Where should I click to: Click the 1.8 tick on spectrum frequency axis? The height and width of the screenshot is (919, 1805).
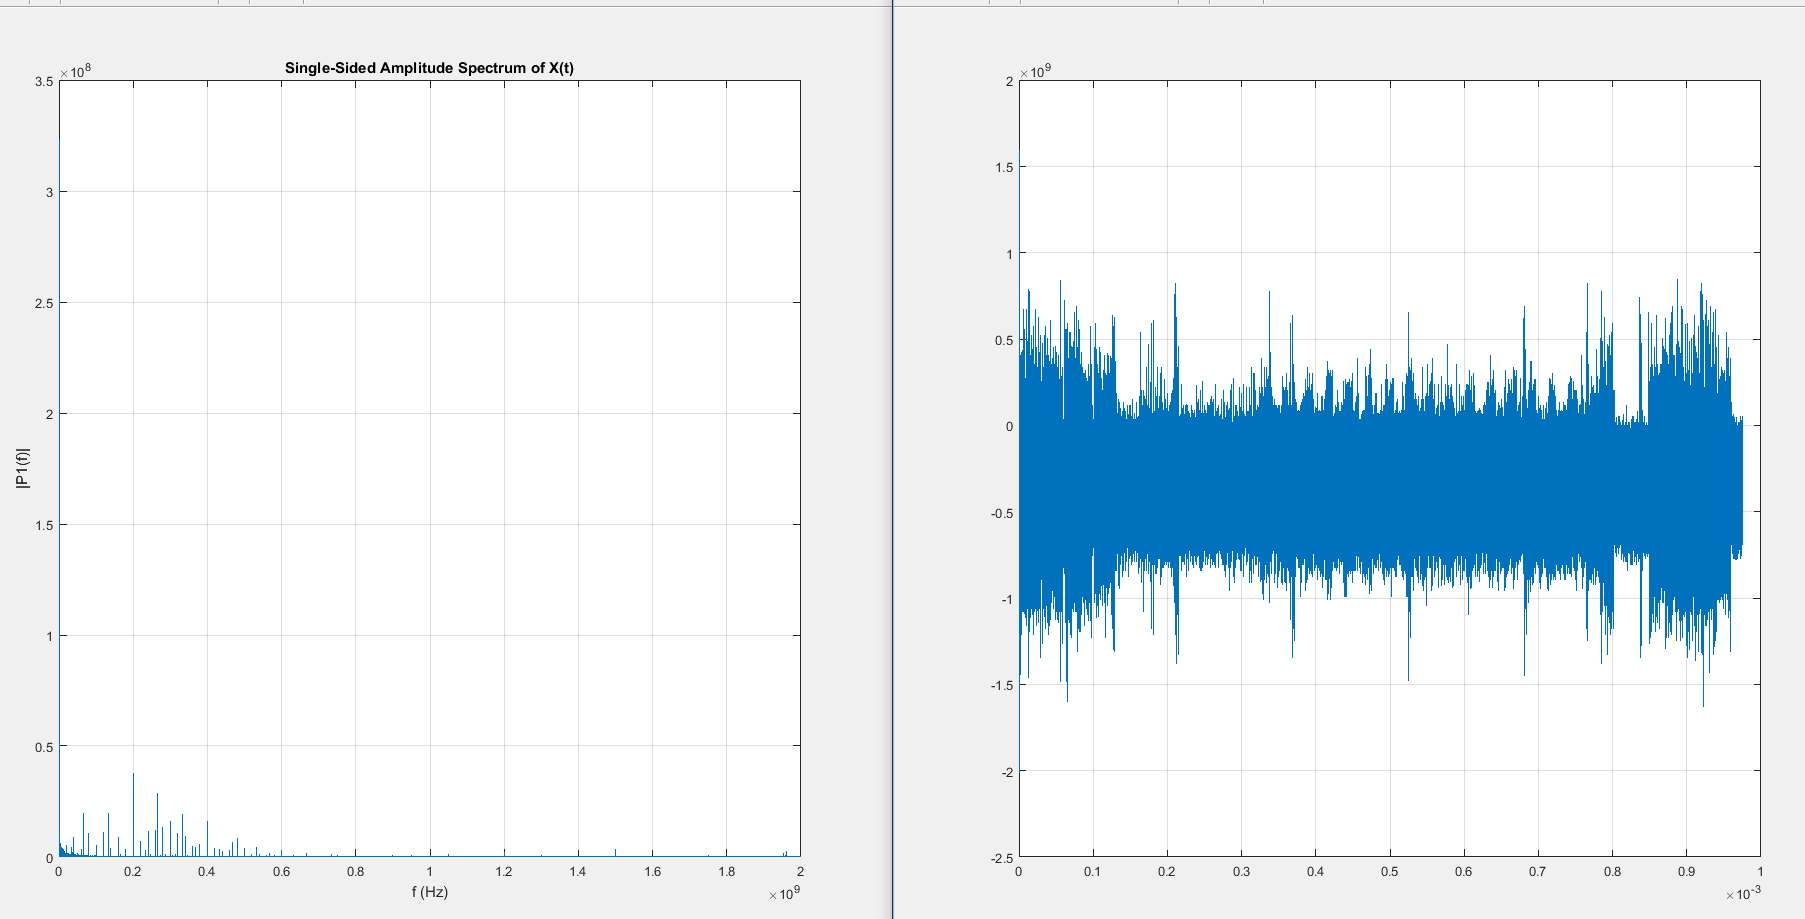tap(726, 872)
